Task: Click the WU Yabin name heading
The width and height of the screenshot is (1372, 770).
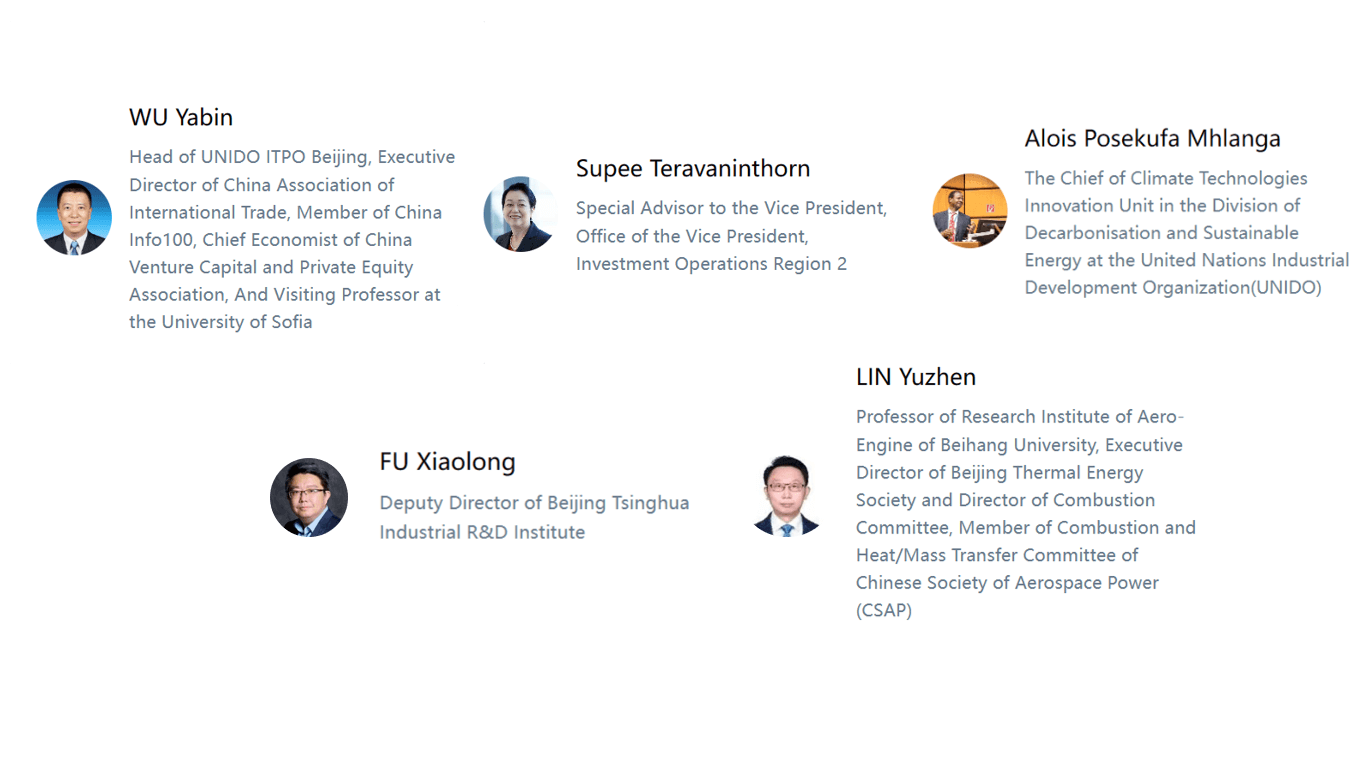Action: (x=181, y=117)
